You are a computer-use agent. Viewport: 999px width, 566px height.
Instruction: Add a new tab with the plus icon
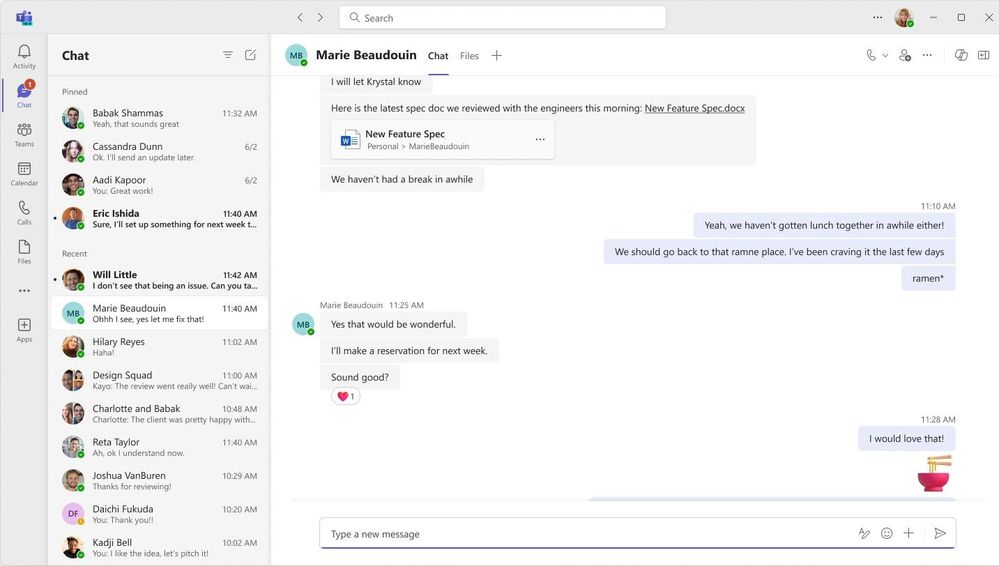(x=496, y=55)
